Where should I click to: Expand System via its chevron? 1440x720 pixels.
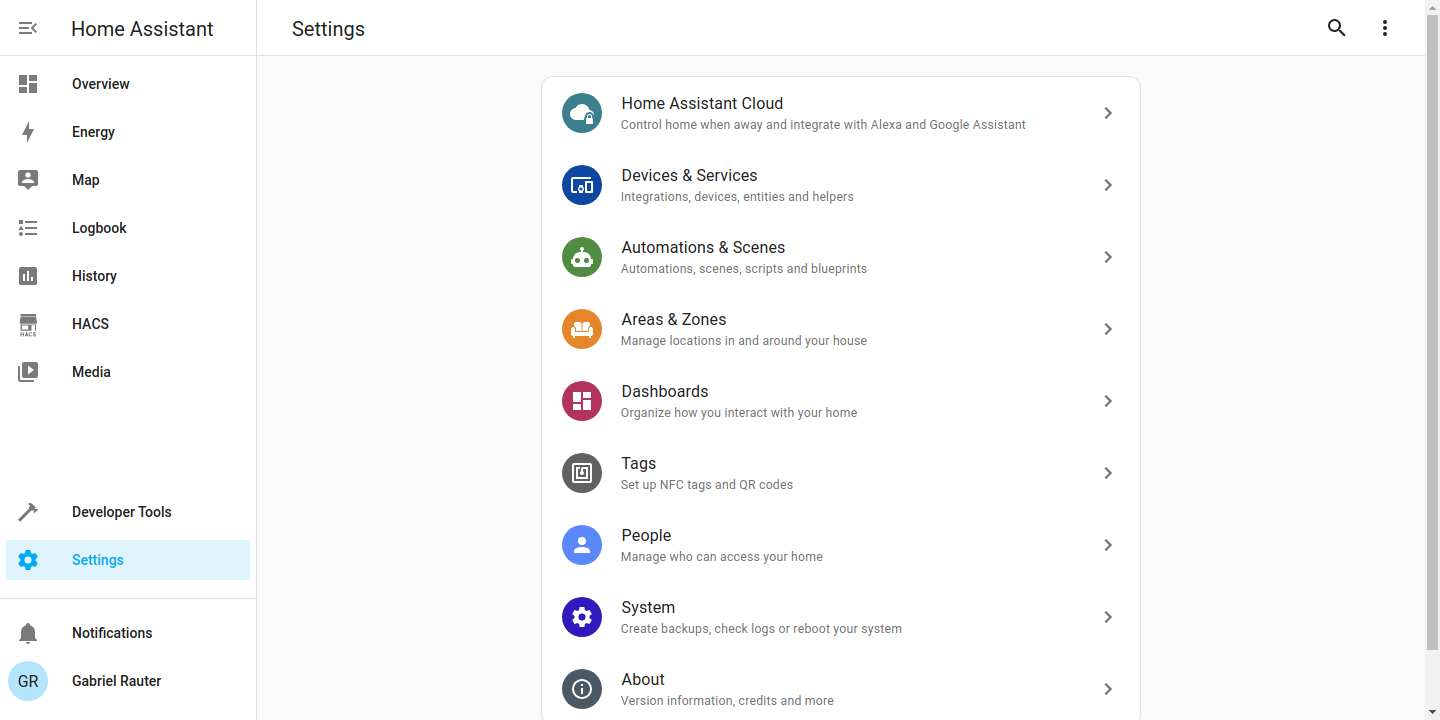(x=1108, y=617)
